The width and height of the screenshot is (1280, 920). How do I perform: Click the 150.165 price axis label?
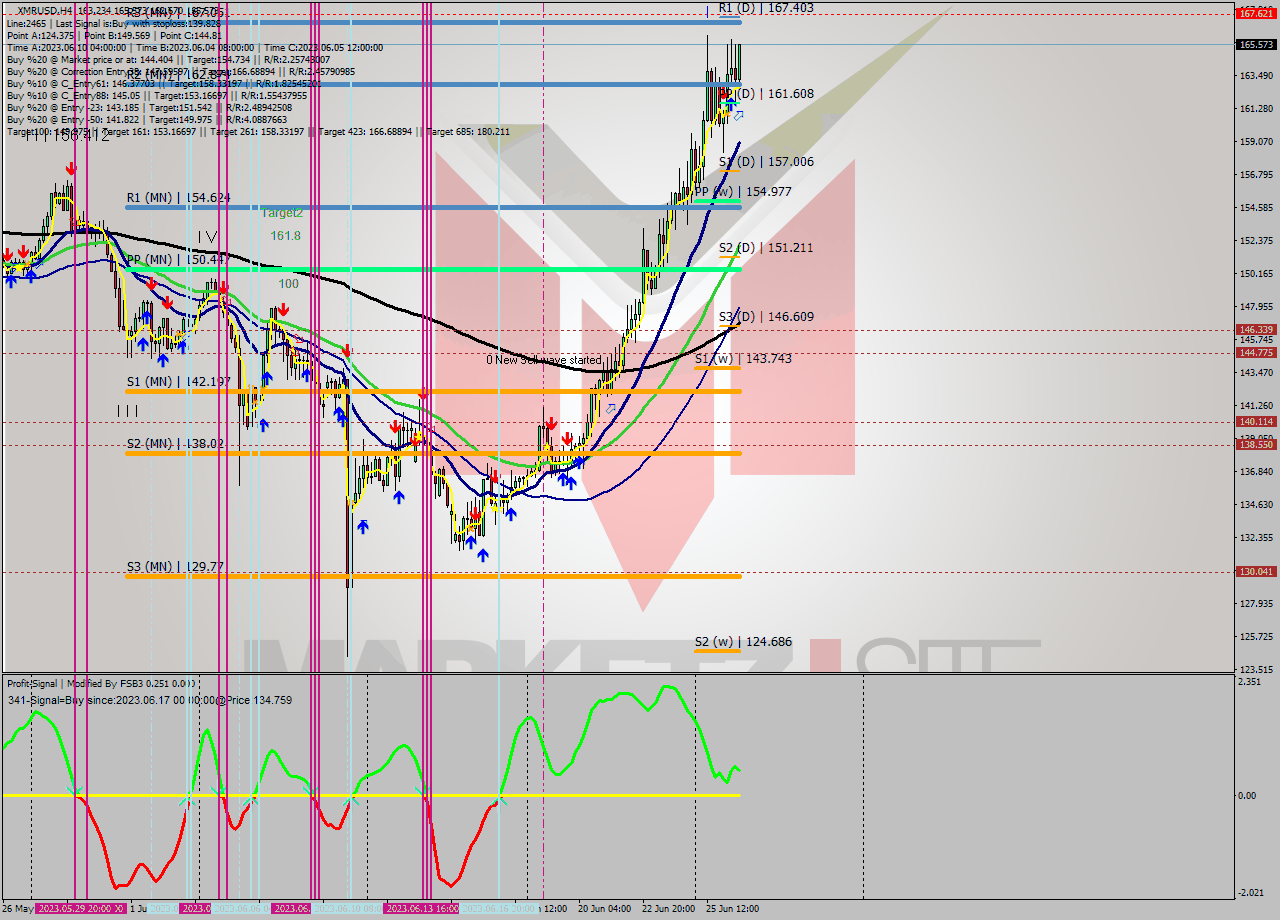[1255, 273]
